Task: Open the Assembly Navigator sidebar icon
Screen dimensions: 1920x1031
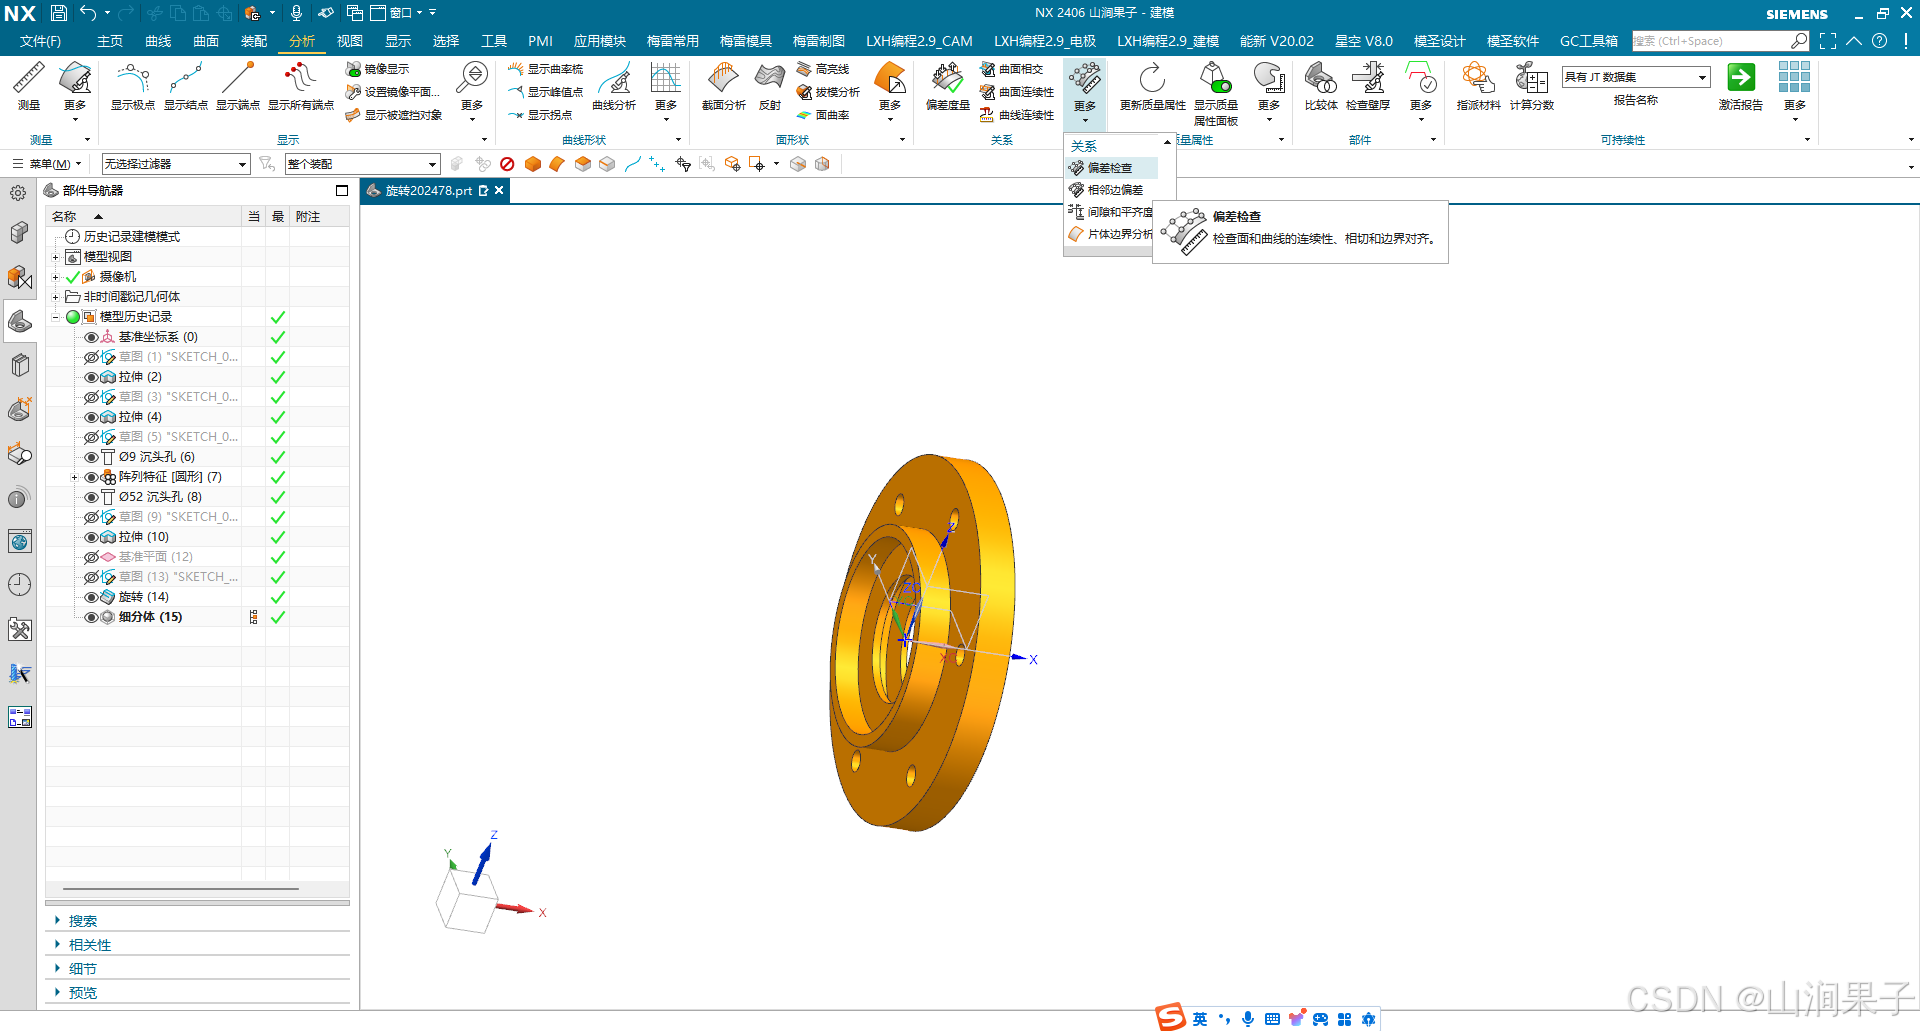Action: (20, 233)
